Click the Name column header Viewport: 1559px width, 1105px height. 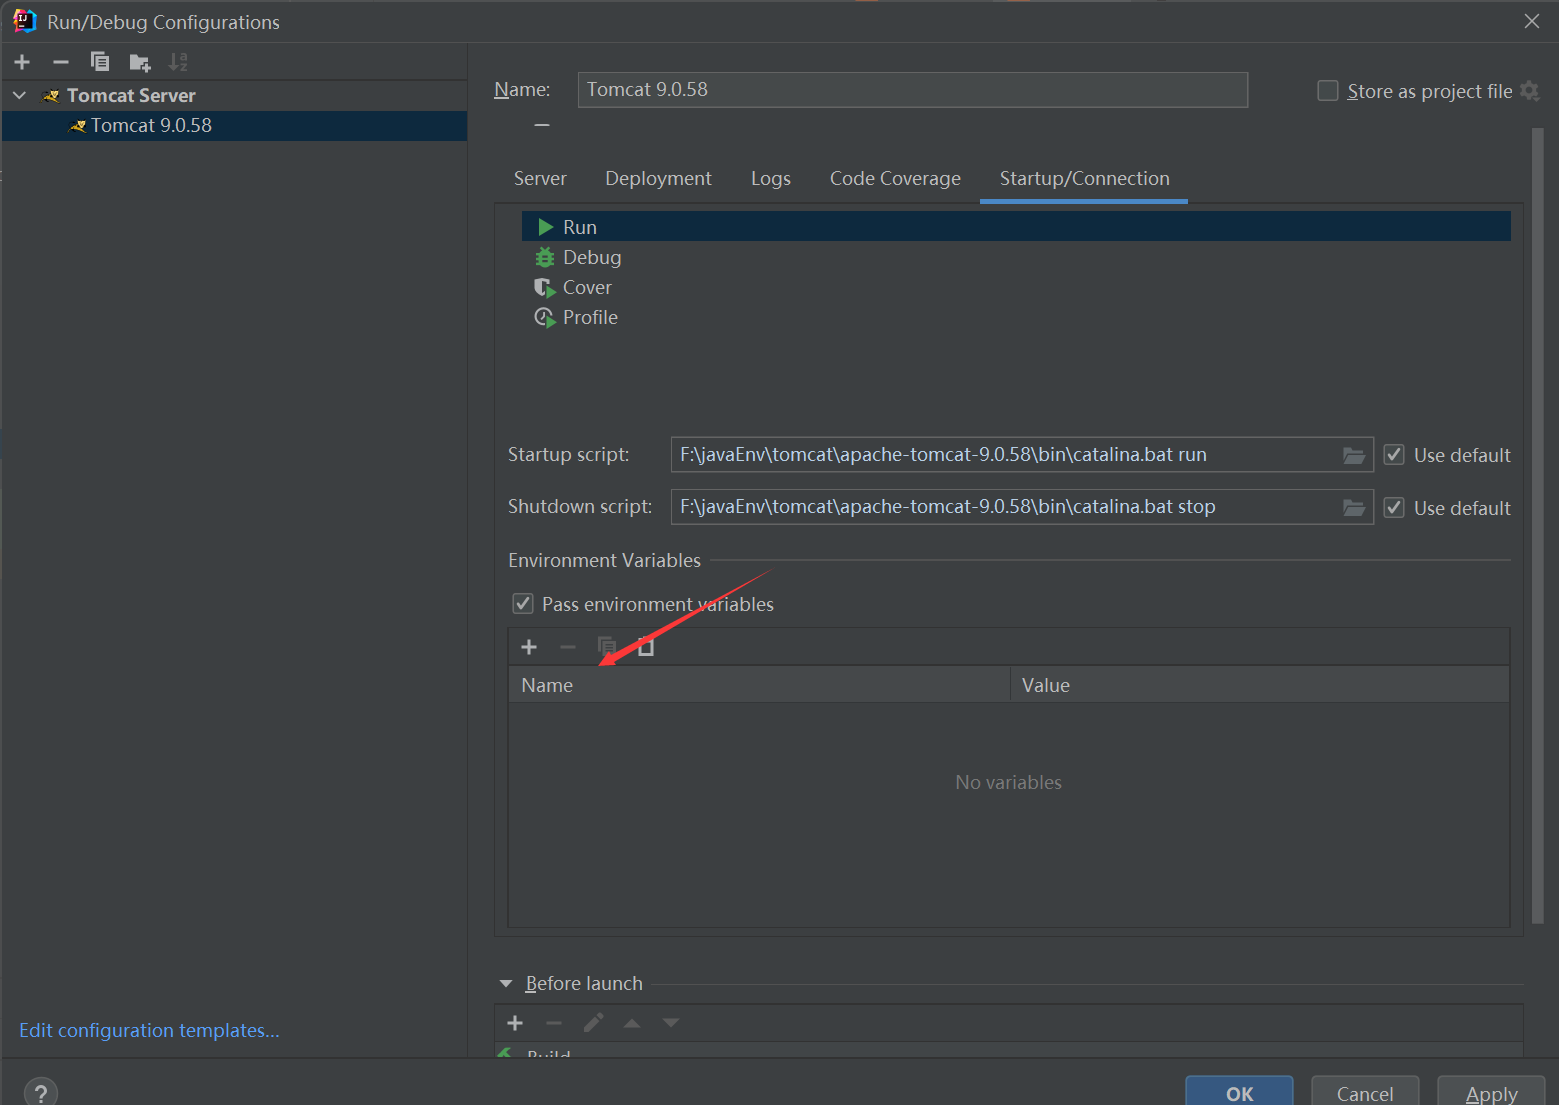759,685
